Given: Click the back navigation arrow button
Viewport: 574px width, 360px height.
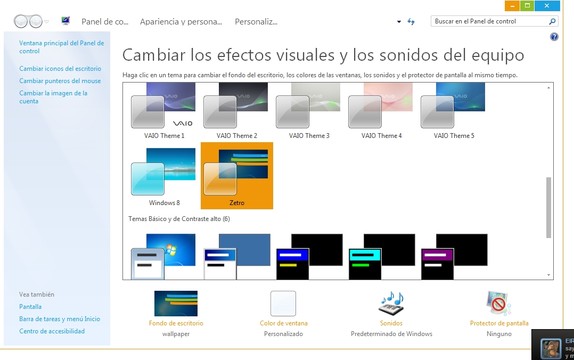Looking at the screenshot, I should [20, 21].
